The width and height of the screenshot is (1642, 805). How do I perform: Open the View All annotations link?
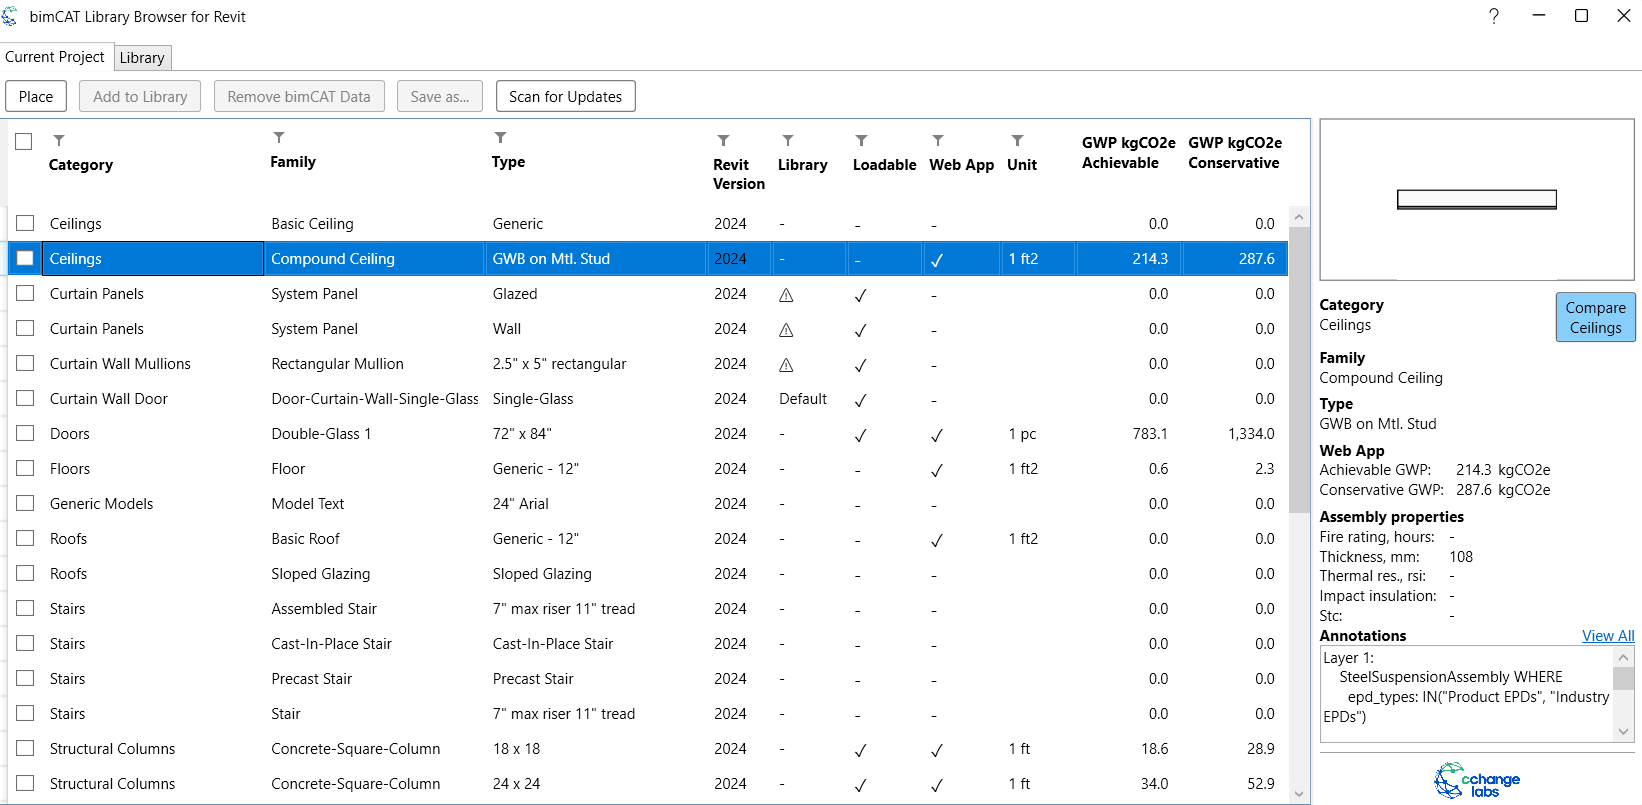pos(1607,636)
